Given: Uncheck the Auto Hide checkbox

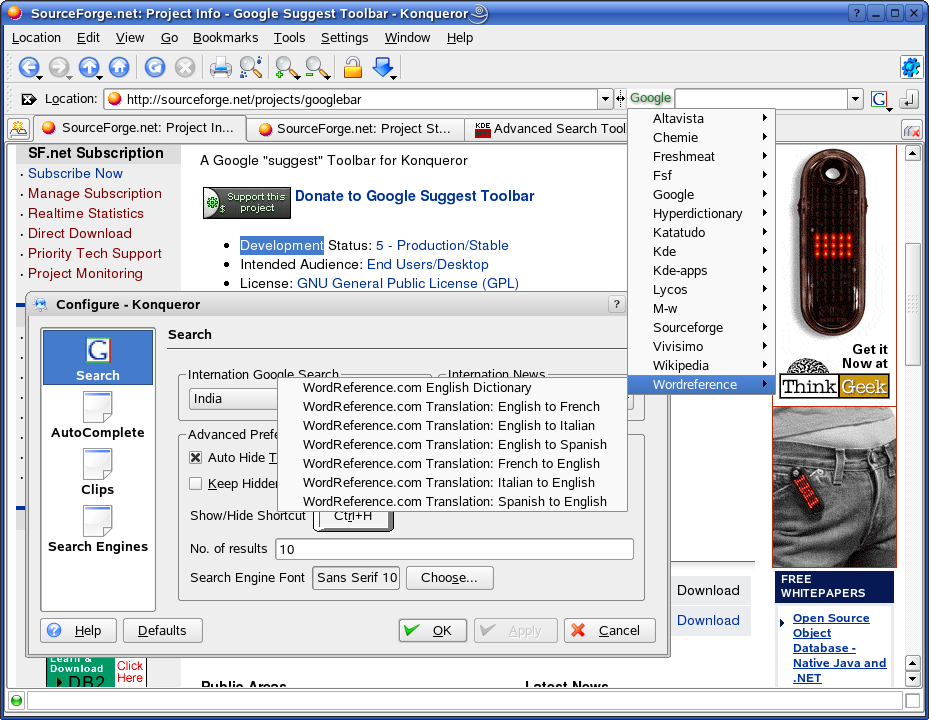Looking at the screenshot, I should [196, 457].
